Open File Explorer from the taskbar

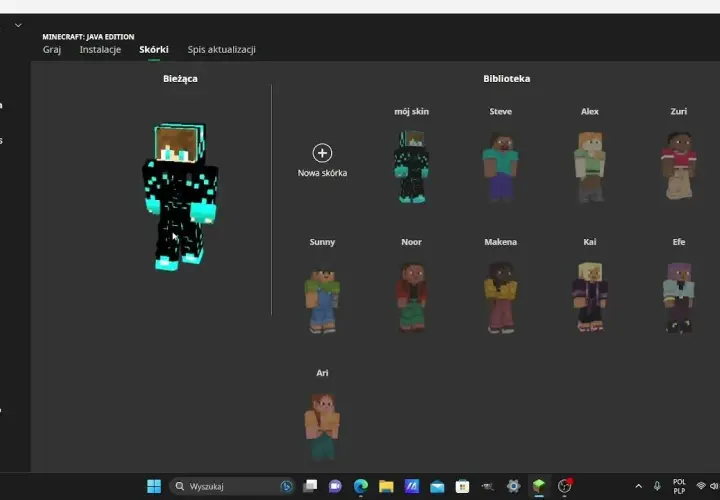[x=386, y=486]
